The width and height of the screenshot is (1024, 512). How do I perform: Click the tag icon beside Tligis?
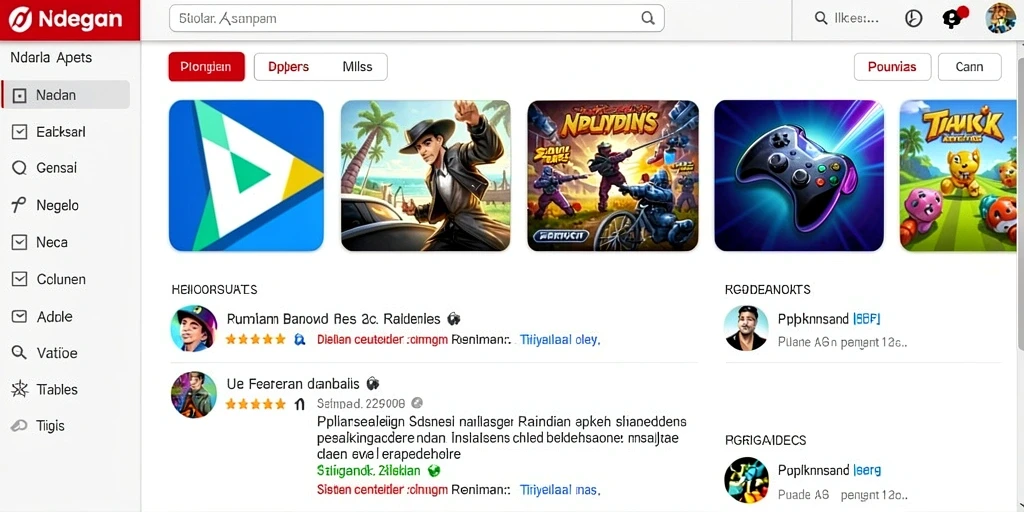(19, 426)
